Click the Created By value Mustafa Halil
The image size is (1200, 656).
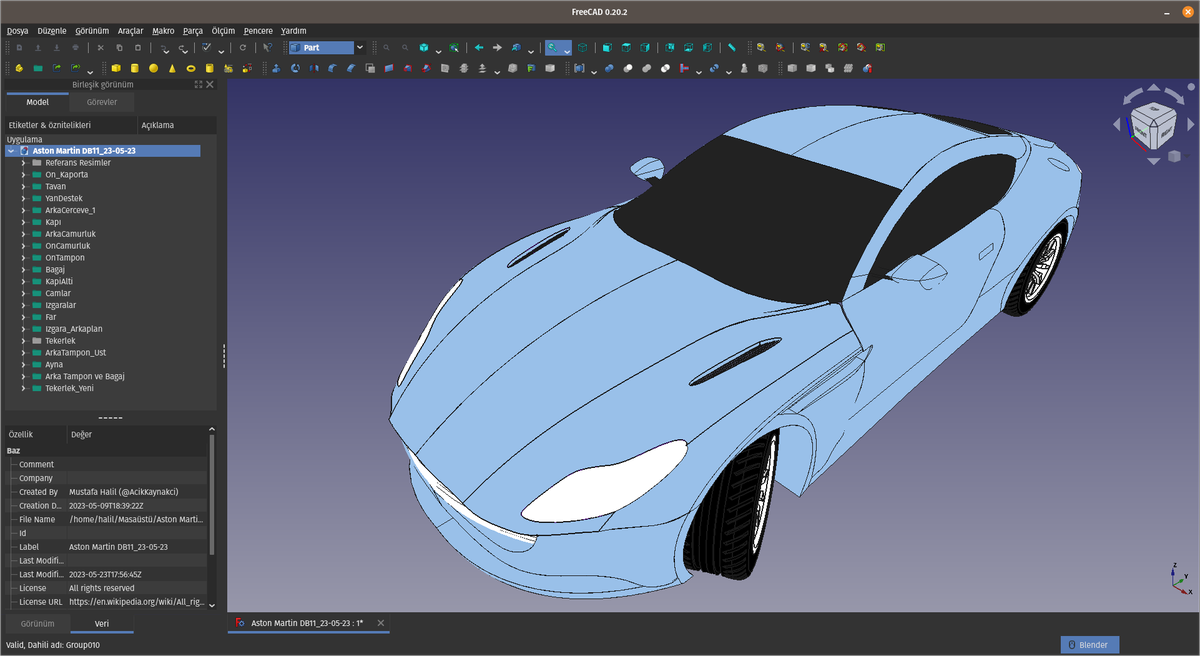pos(123,492)
